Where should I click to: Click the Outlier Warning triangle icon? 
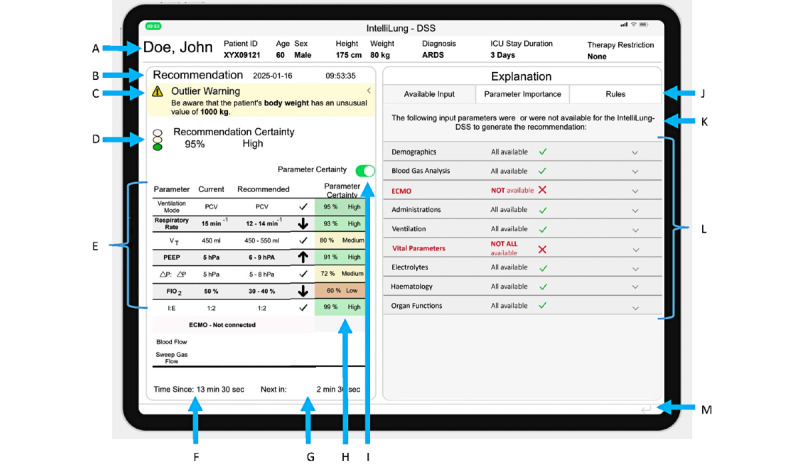(157, 91)
